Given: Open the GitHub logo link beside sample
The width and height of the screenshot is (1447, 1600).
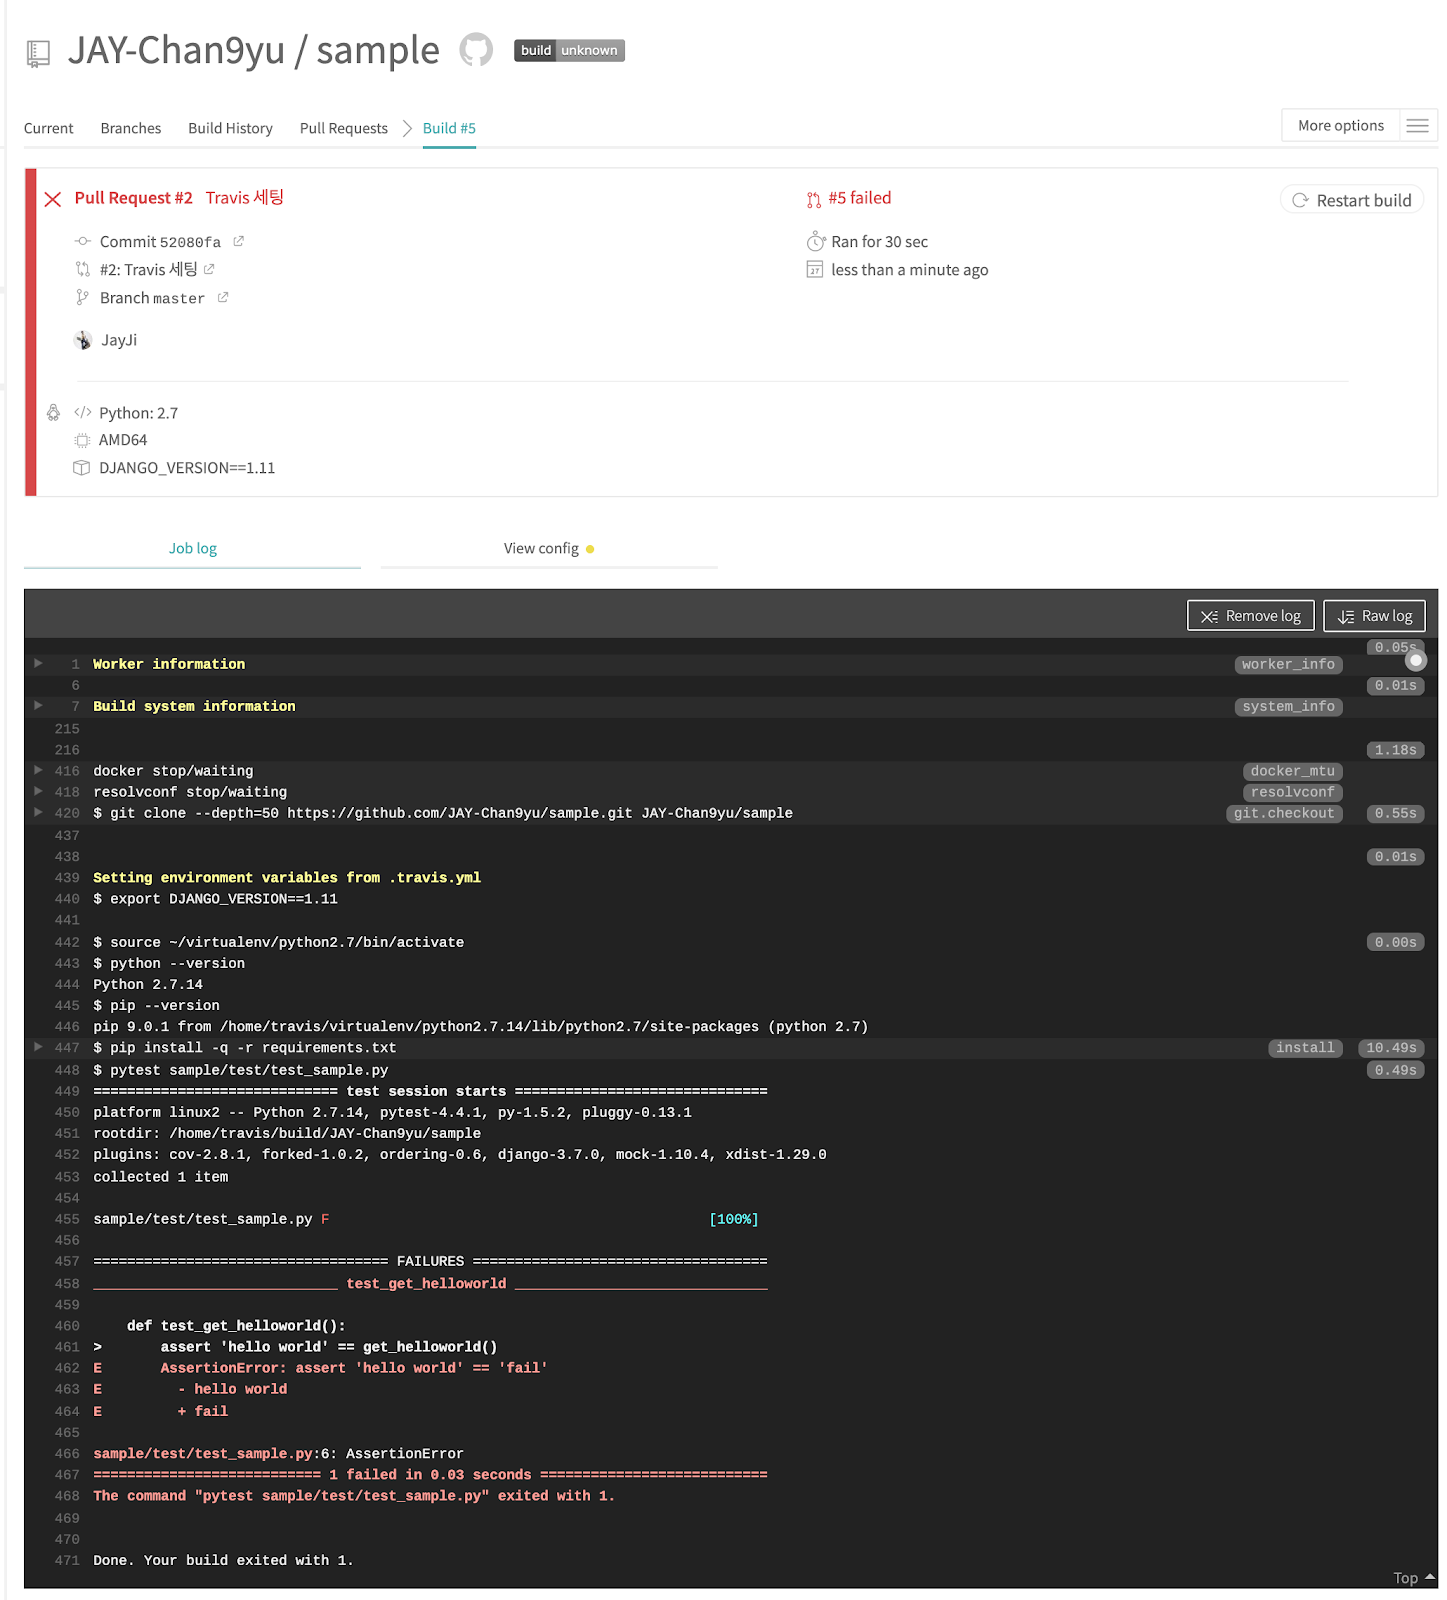Looking at the screenshot, I should point(476,50).
